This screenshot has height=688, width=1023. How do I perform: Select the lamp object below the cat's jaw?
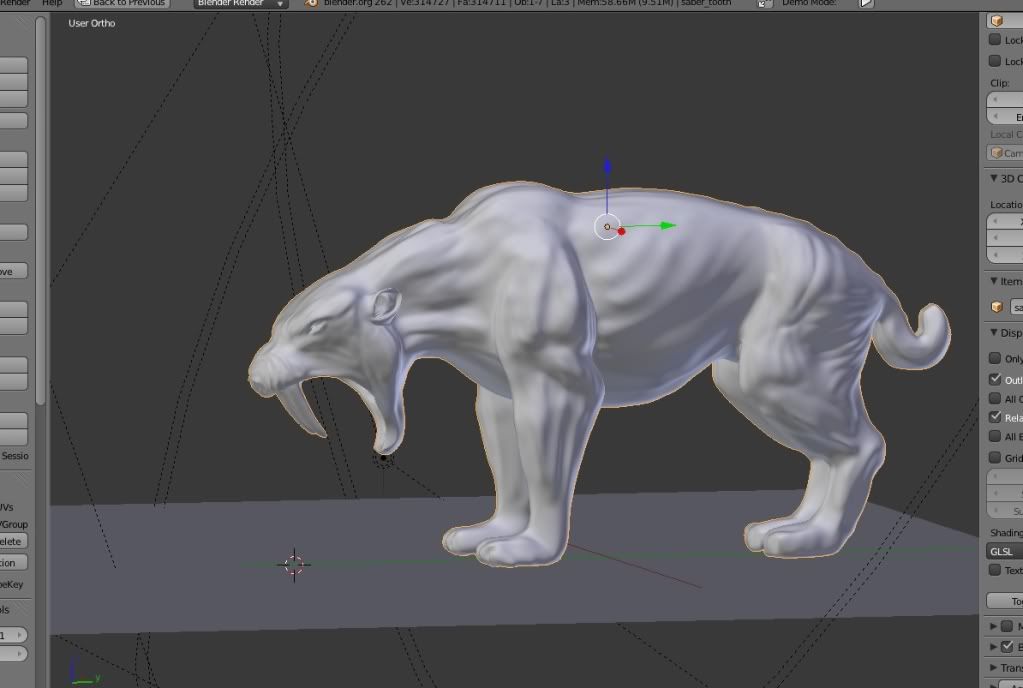tap(384, 458)
